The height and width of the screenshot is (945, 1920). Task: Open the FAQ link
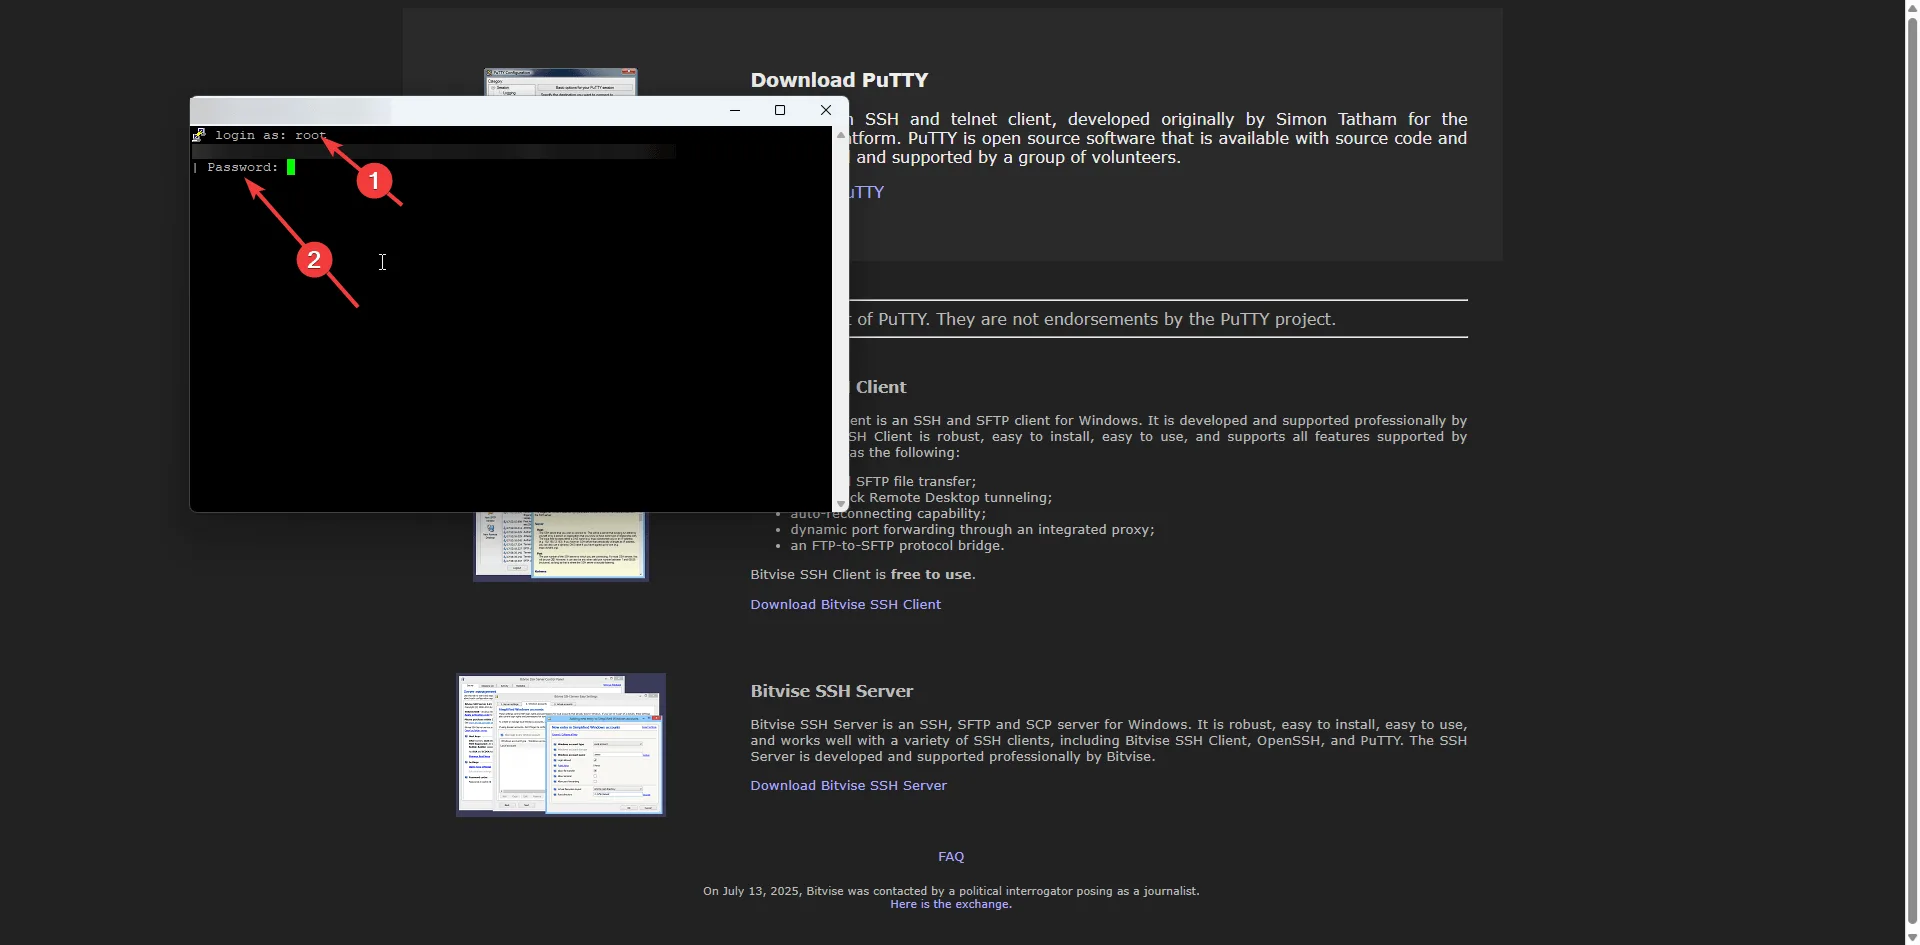point(951,856)
